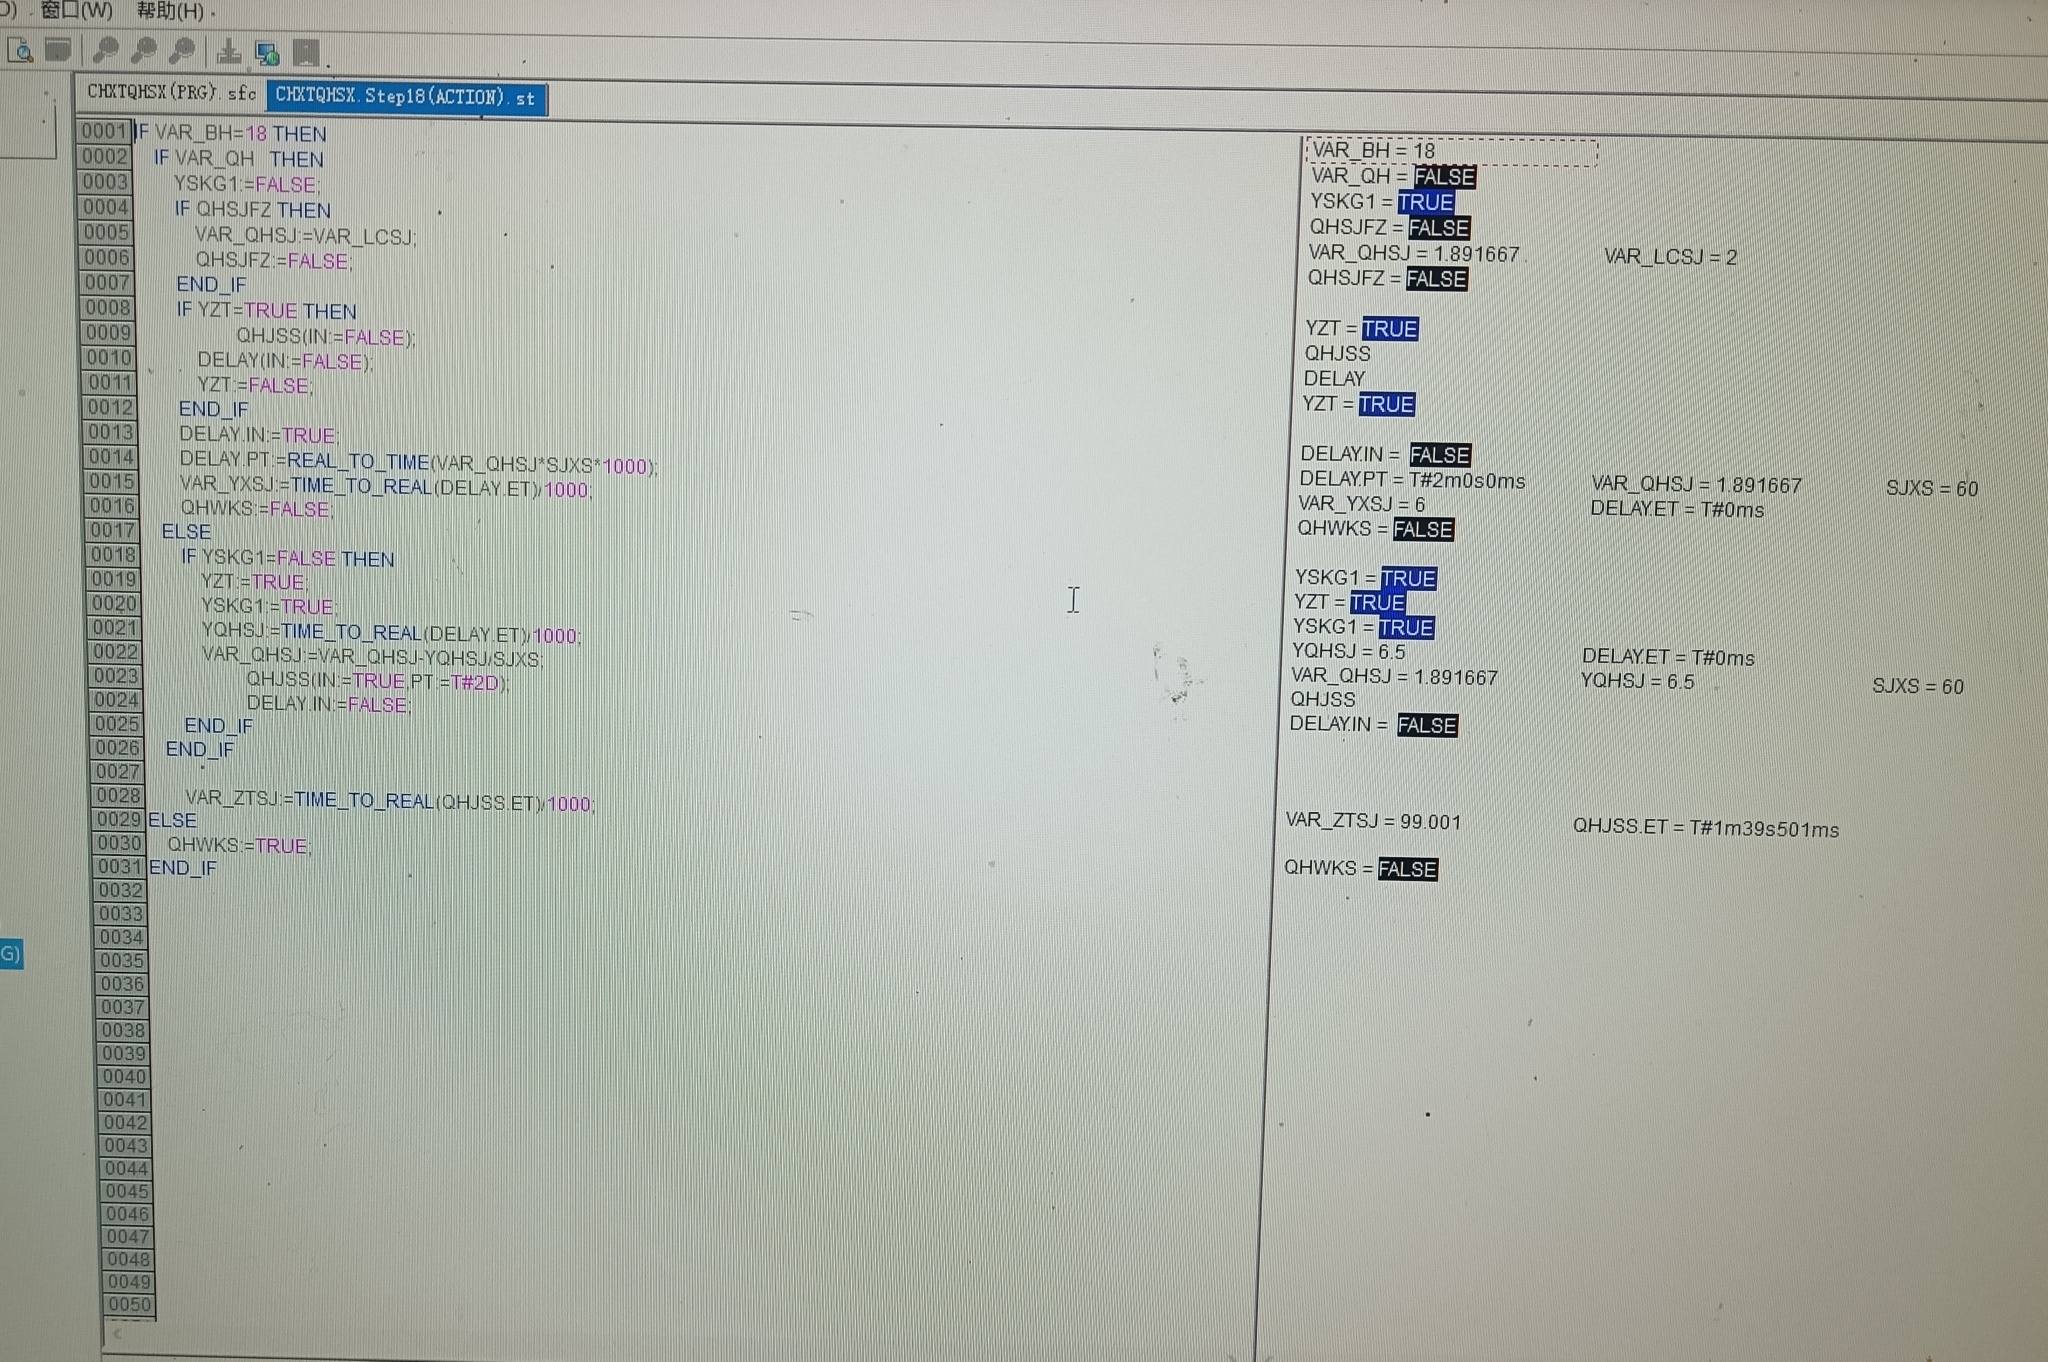Screen dimensions: 2048x1362
Task: Click code line 'YZT:=TRUE;'
Action: pos(255,582)
